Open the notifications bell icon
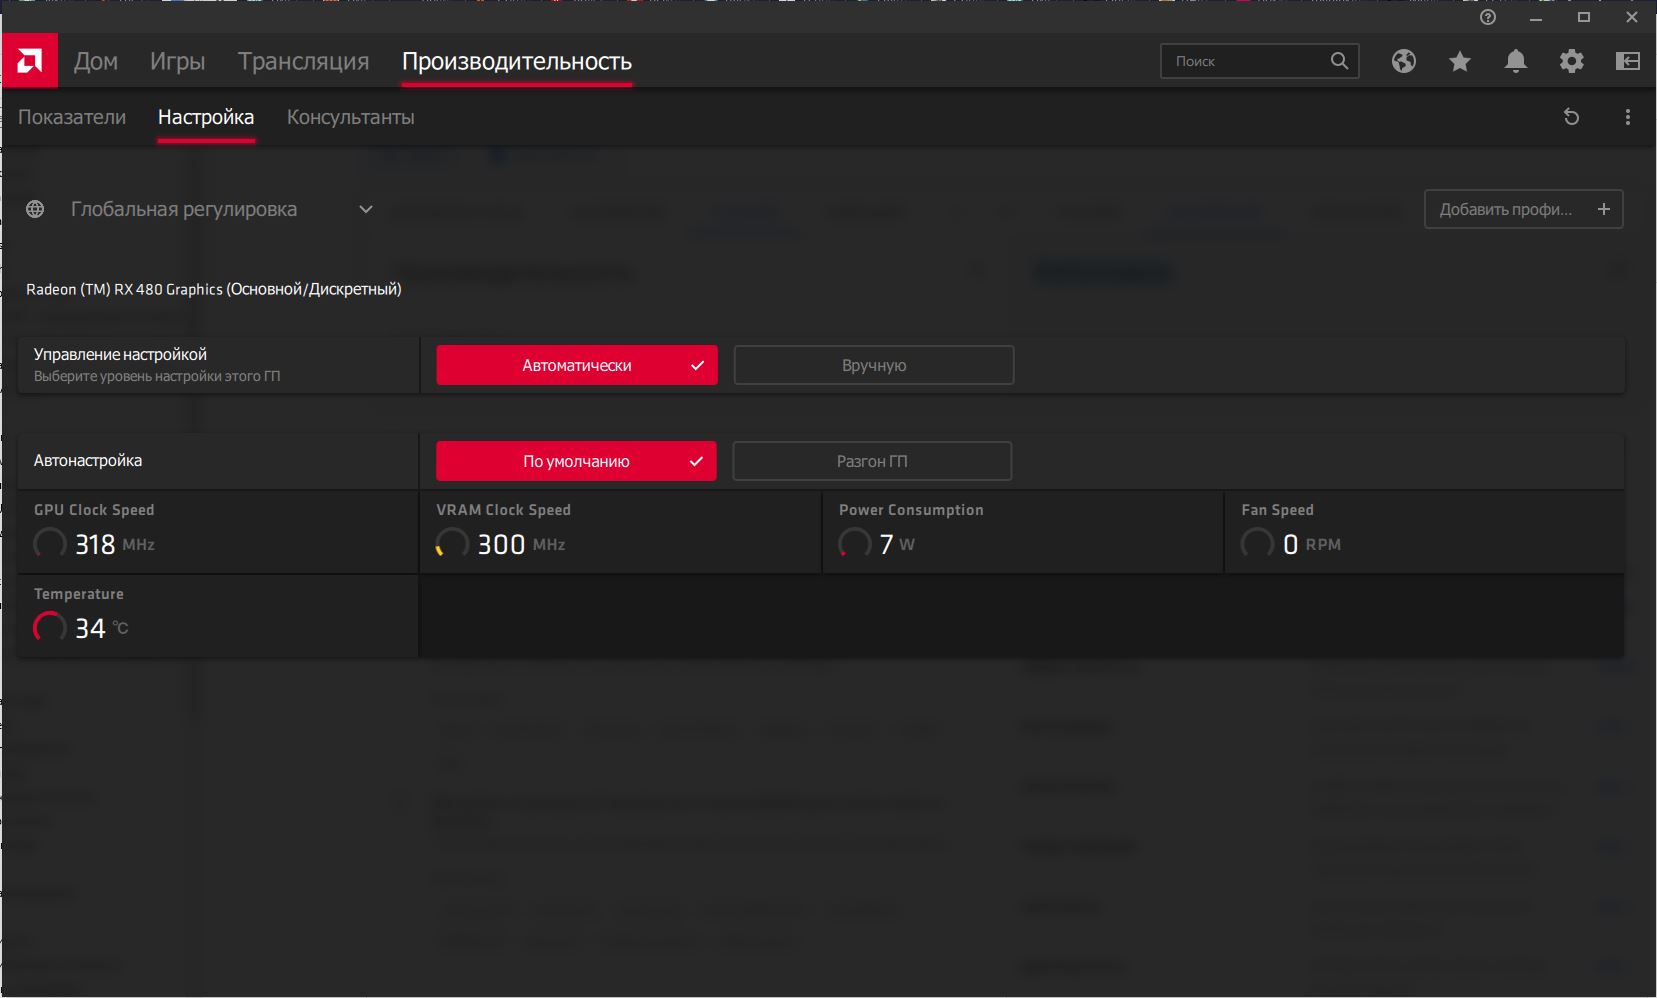1657x998 pixels. tap(1516, 61)
